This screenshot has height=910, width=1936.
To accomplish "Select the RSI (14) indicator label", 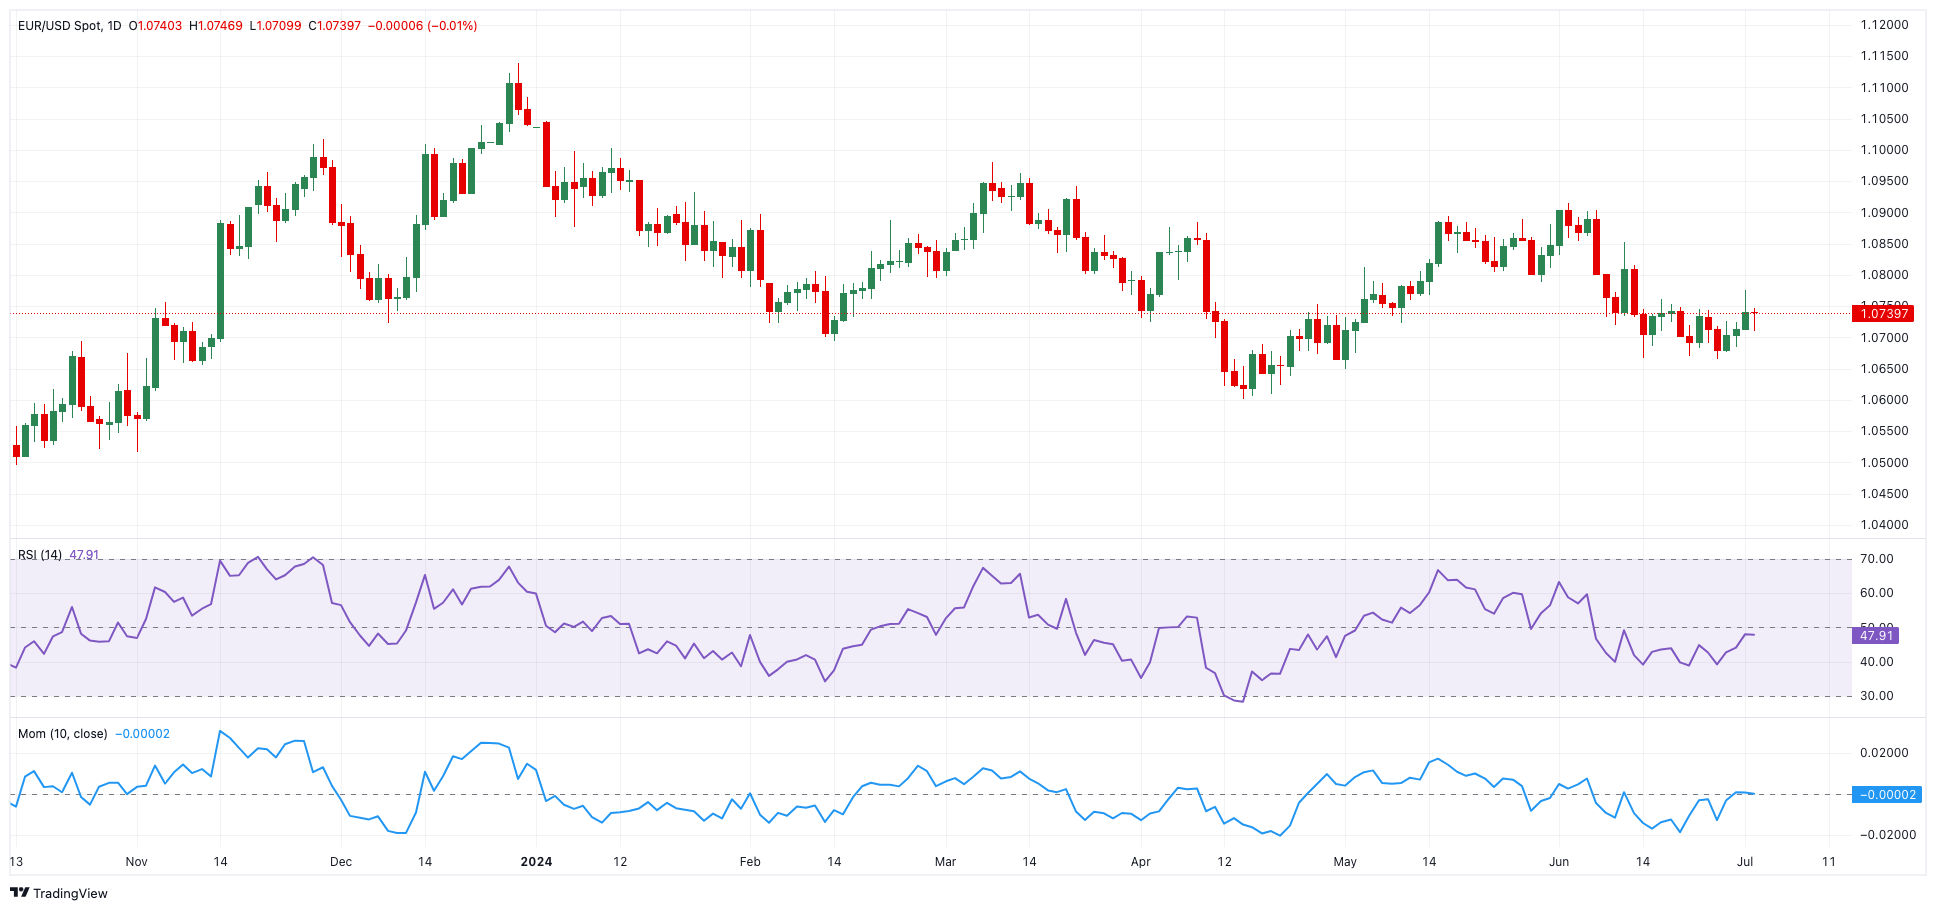I will pyautogui.click(x=40, y=555).
